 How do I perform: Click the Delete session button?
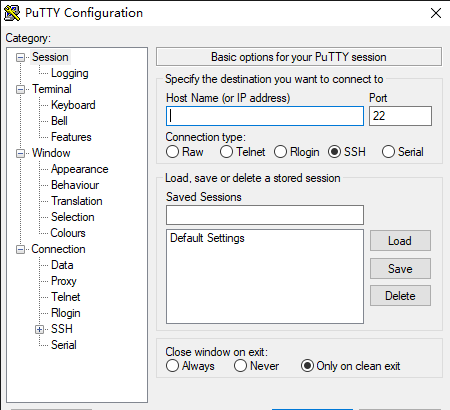click(x=400, y=296)
